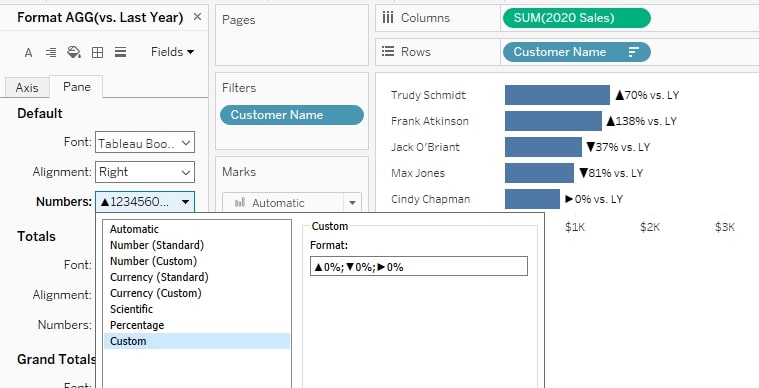Click the SUM(2020 Sales) pill on Columns
Screen dimensions: 759x388
(577, 18)
